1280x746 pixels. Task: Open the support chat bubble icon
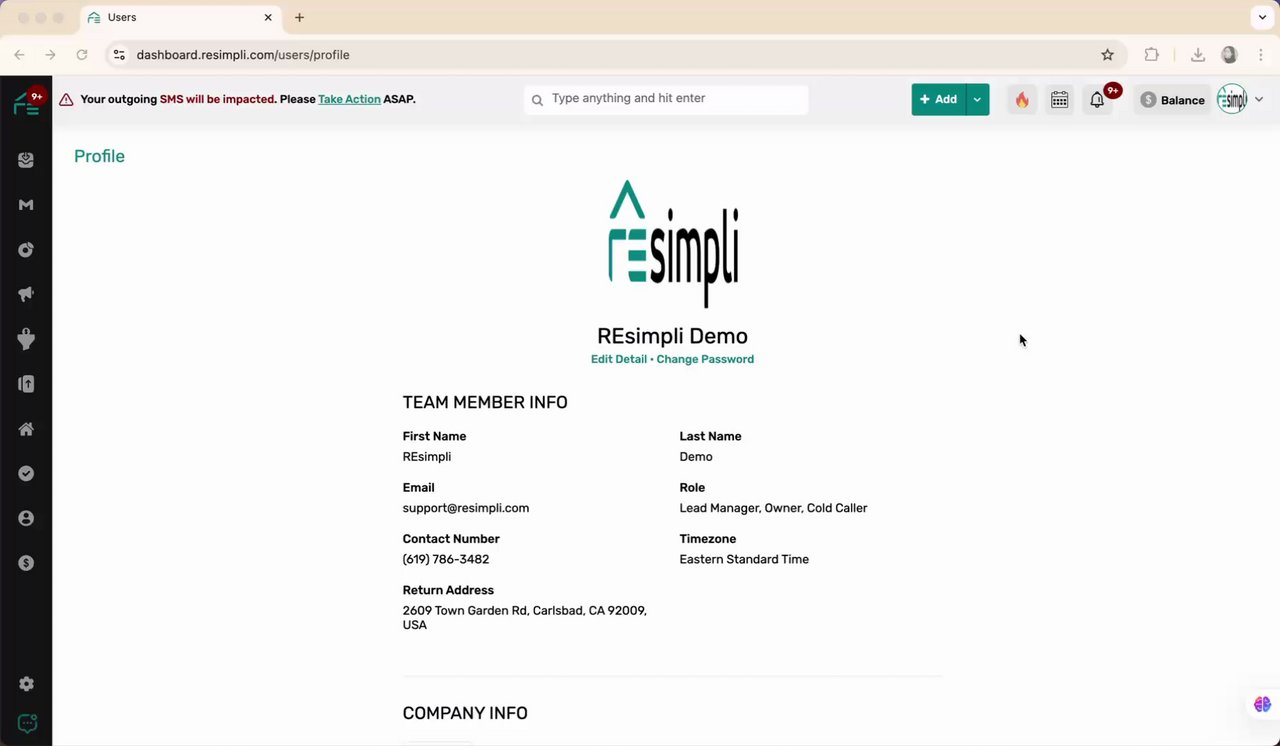pos(27,723)
